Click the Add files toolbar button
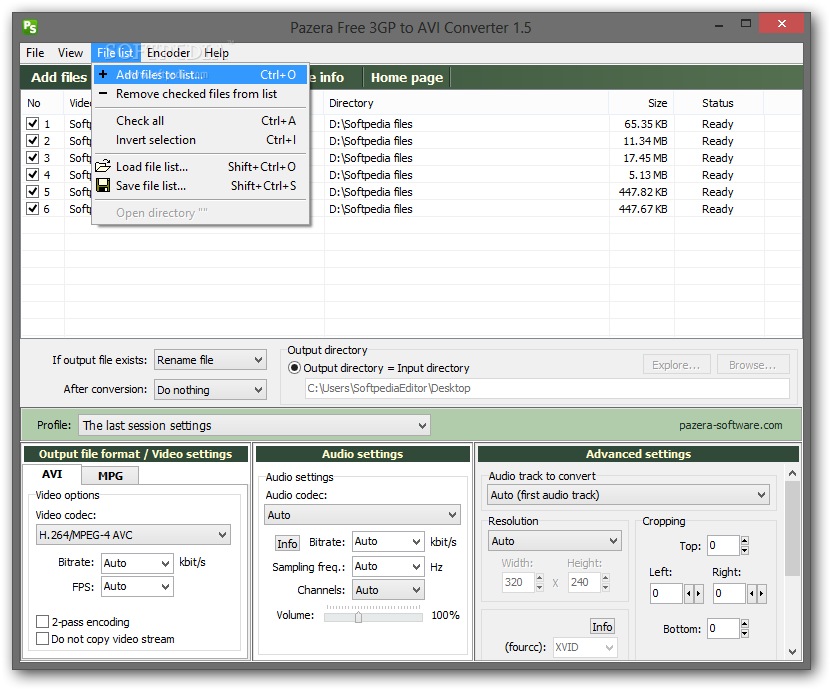Image resolution: width=831 pixels, height=690 pixels. (58, 77)
